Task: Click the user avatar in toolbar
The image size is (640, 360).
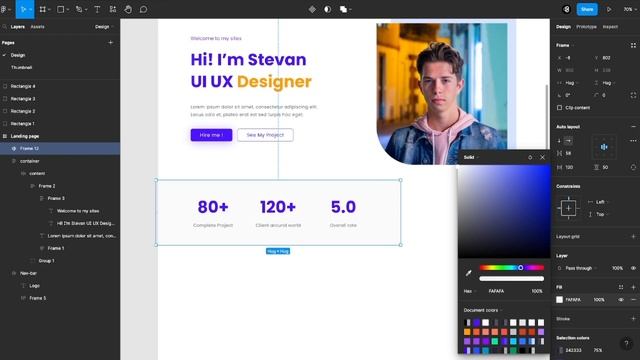Action: 567,9
